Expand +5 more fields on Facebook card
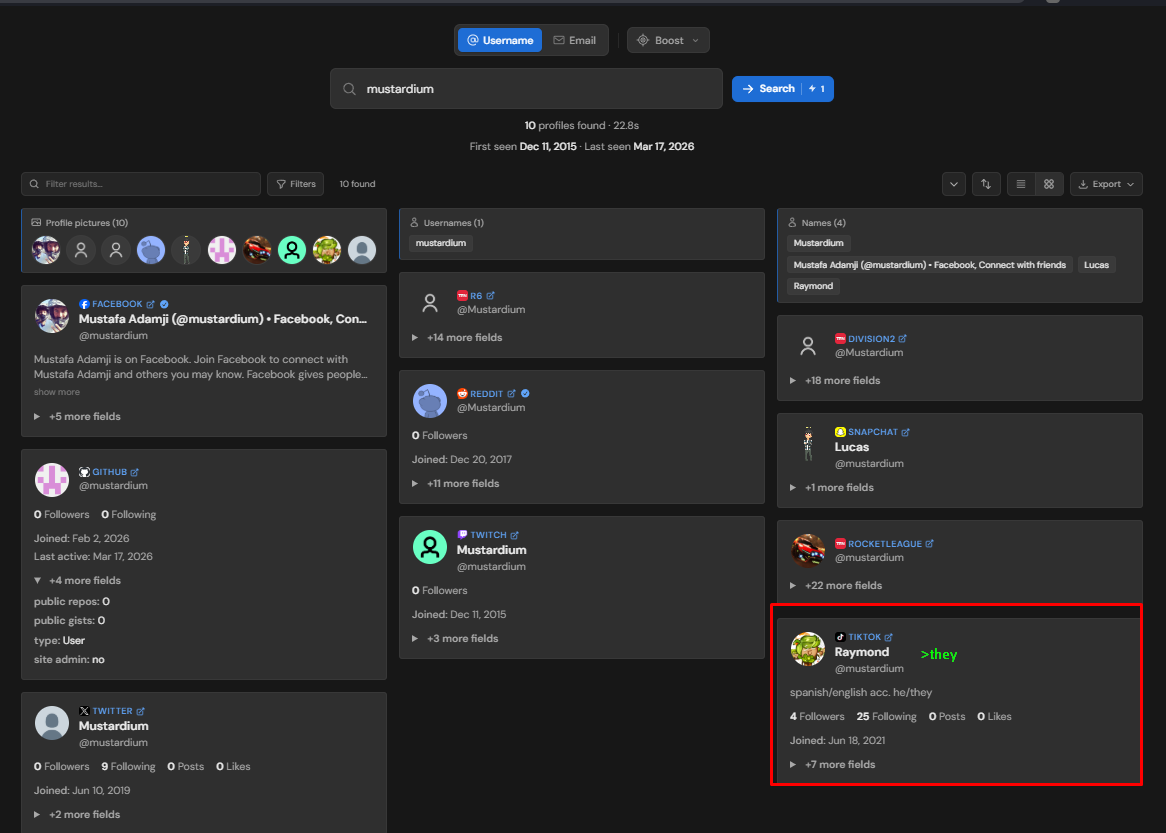Screen dimensions: 1166x833 [77, 416]
